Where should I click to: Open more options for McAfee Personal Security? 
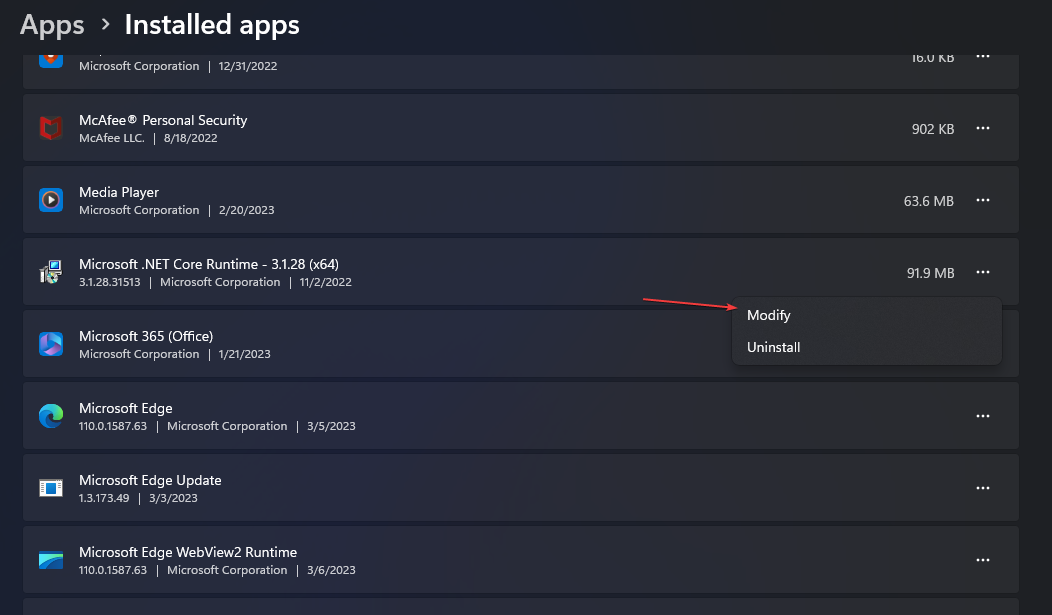[983, 128]
